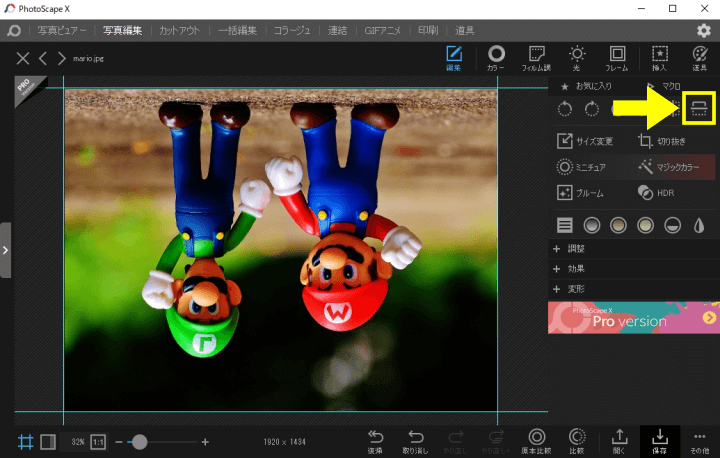720x458 pixels.
Task: Close the current photo with X
Action: click(x=22, y=58)
